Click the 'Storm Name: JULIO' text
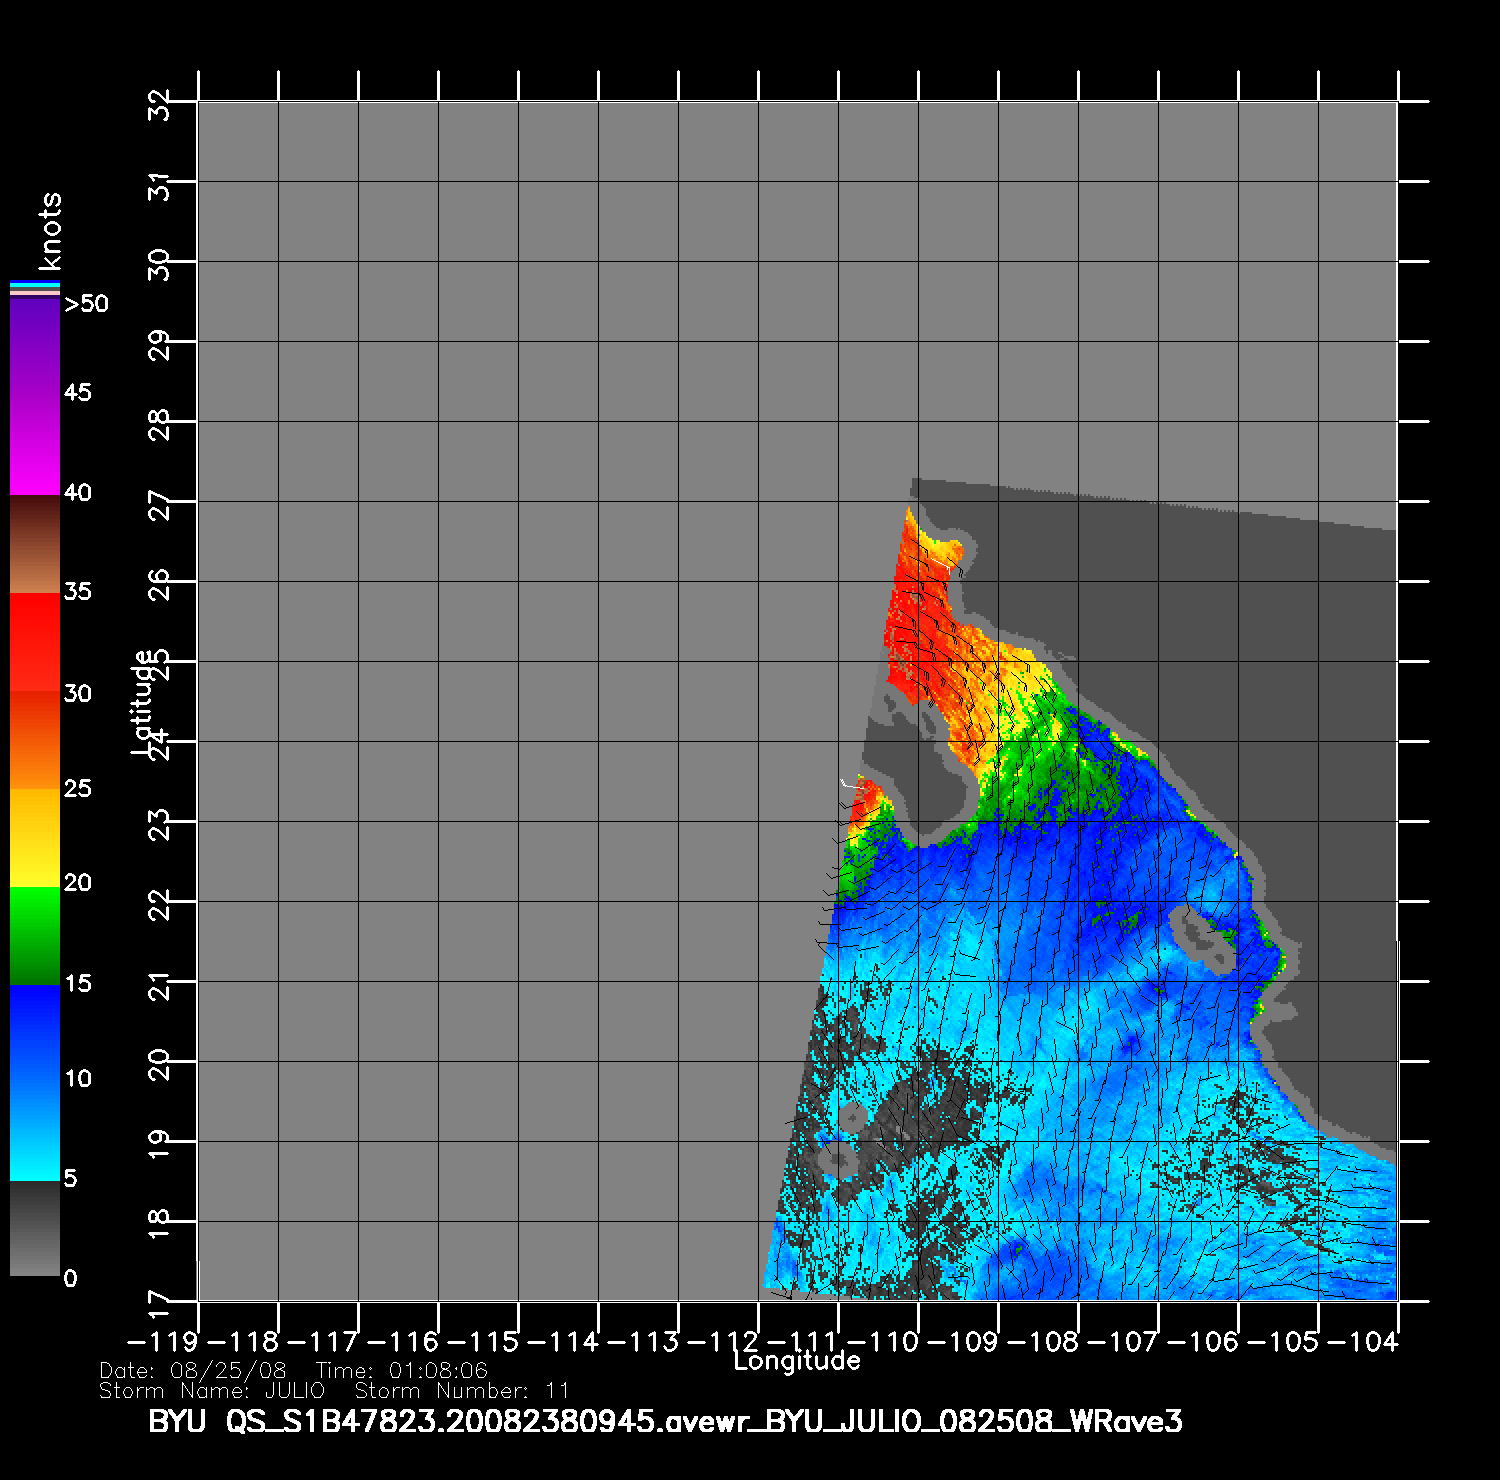The image size is (1500, 1480). coord(212,1391)
